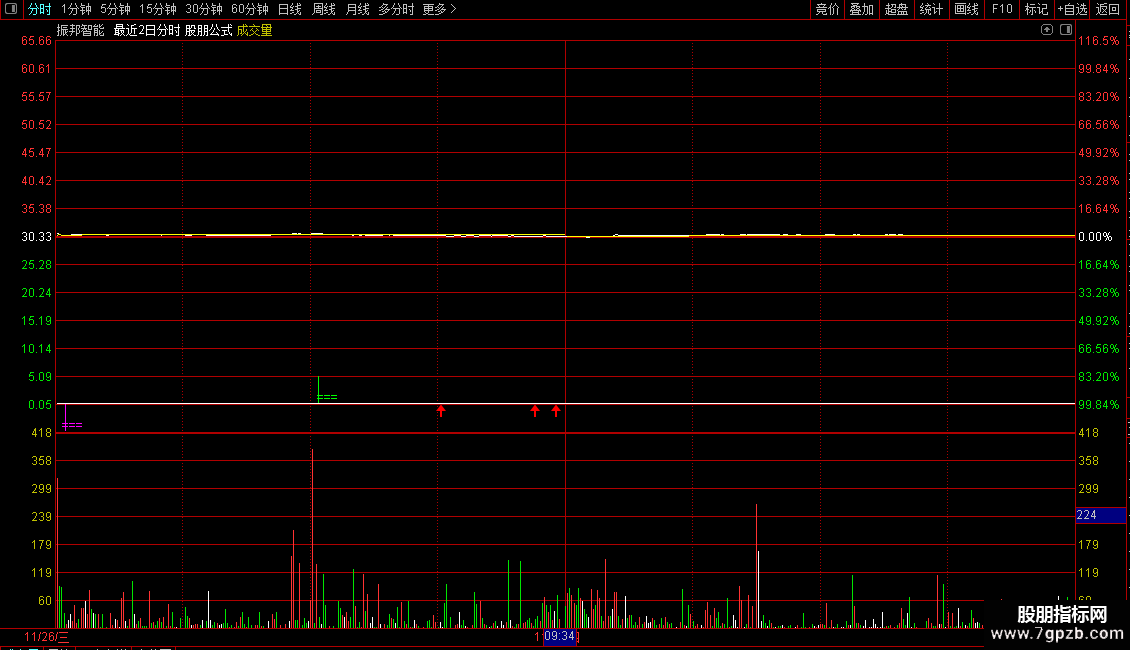Click the 振邦智能 stock name
Viewport: 1130px width, 650px height.
point(81,30)
